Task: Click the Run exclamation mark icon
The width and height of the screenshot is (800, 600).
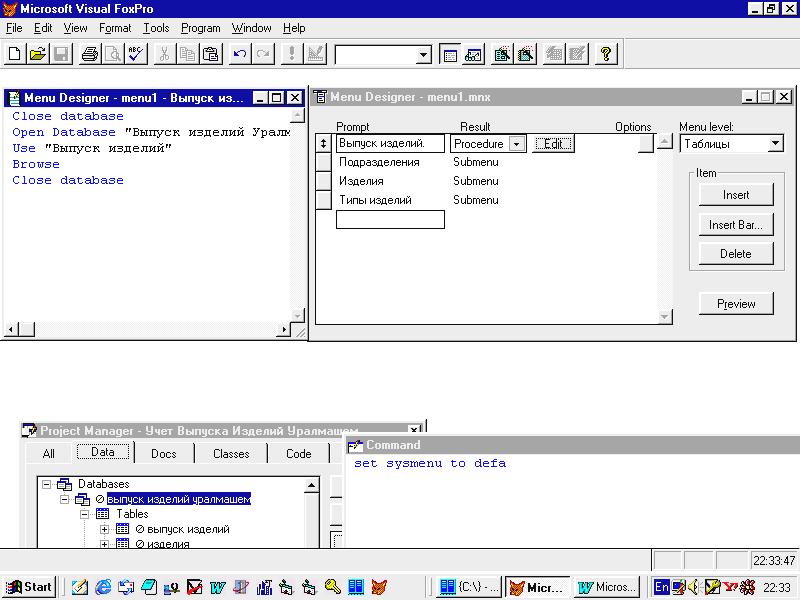Action: coord(292,54)
